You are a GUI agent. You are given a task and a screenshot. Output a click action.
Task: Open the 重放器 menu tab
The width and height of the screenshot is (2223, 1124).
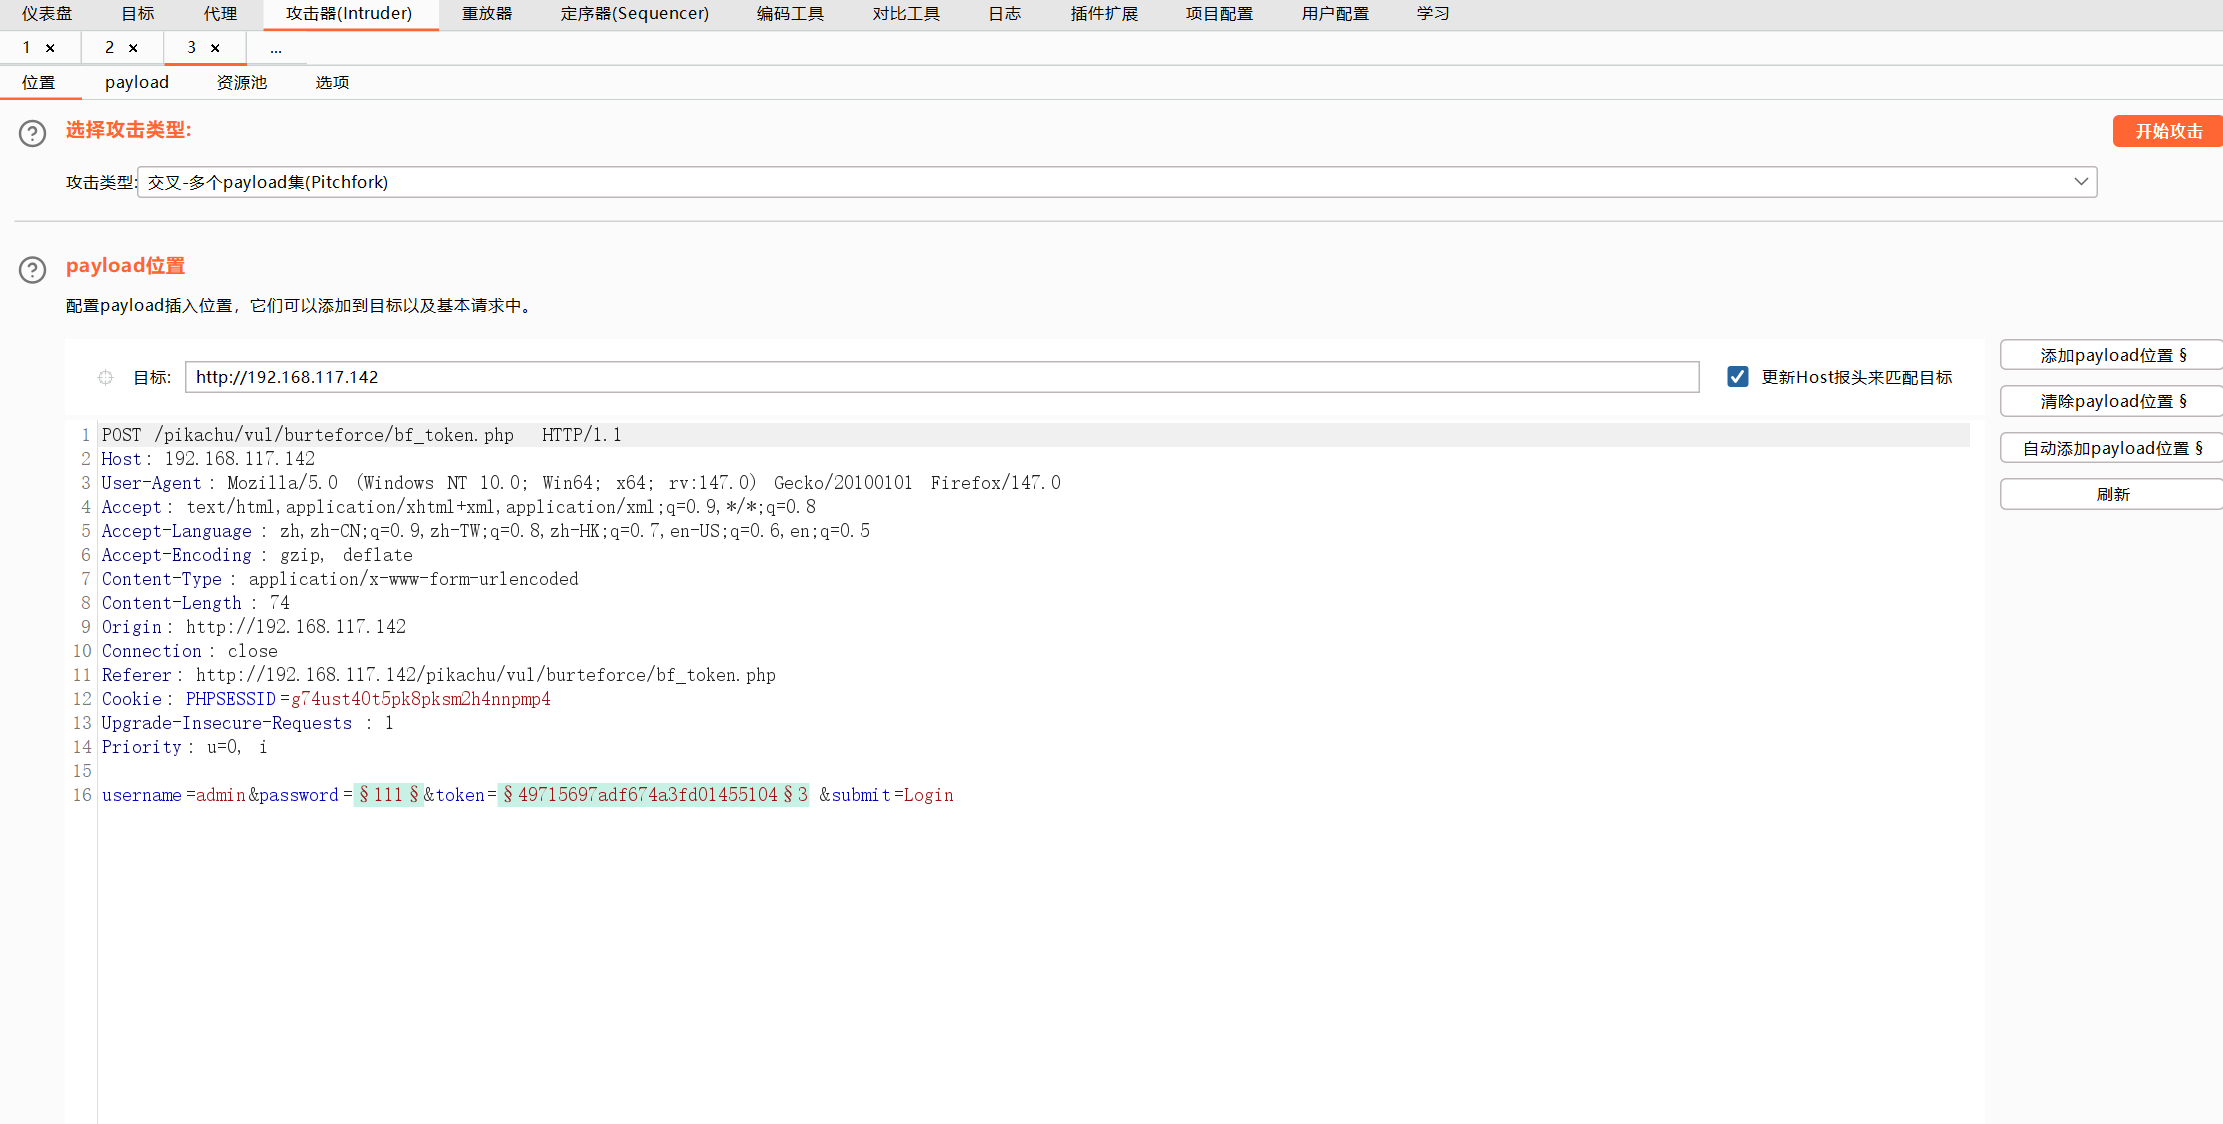[487, 14]
